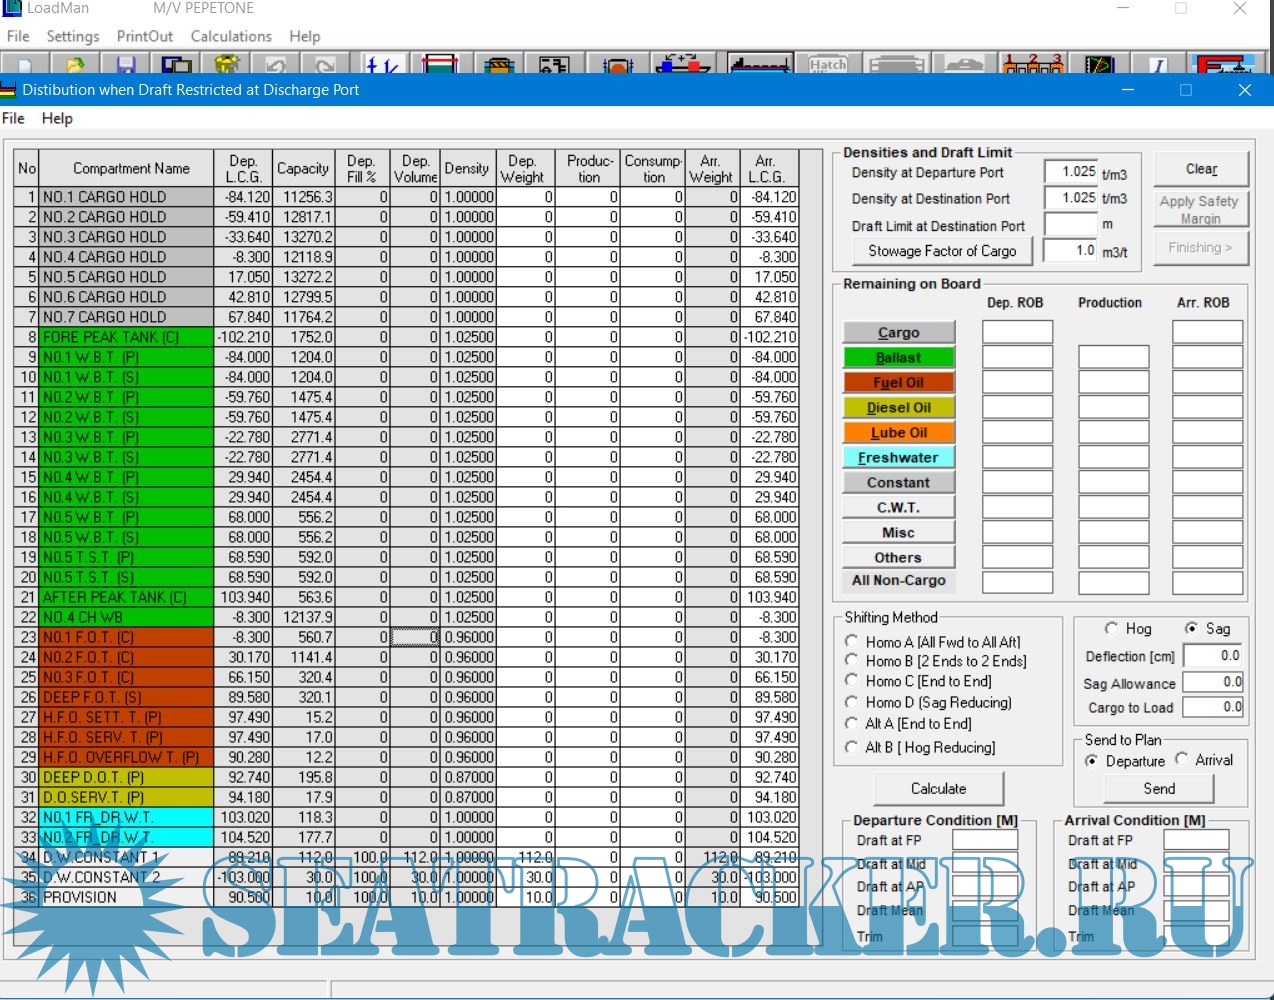Click the undo arrow toolbar icon

click(276, 66)
